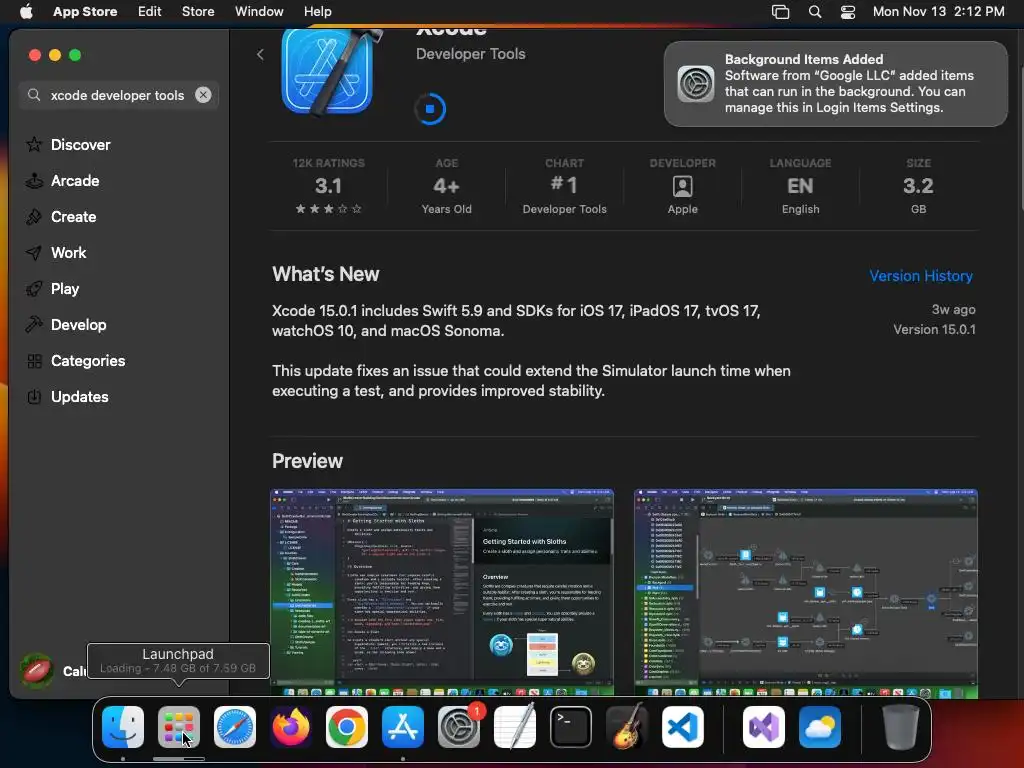Click the date and time in the menu bar

click(x=938, y=11)
